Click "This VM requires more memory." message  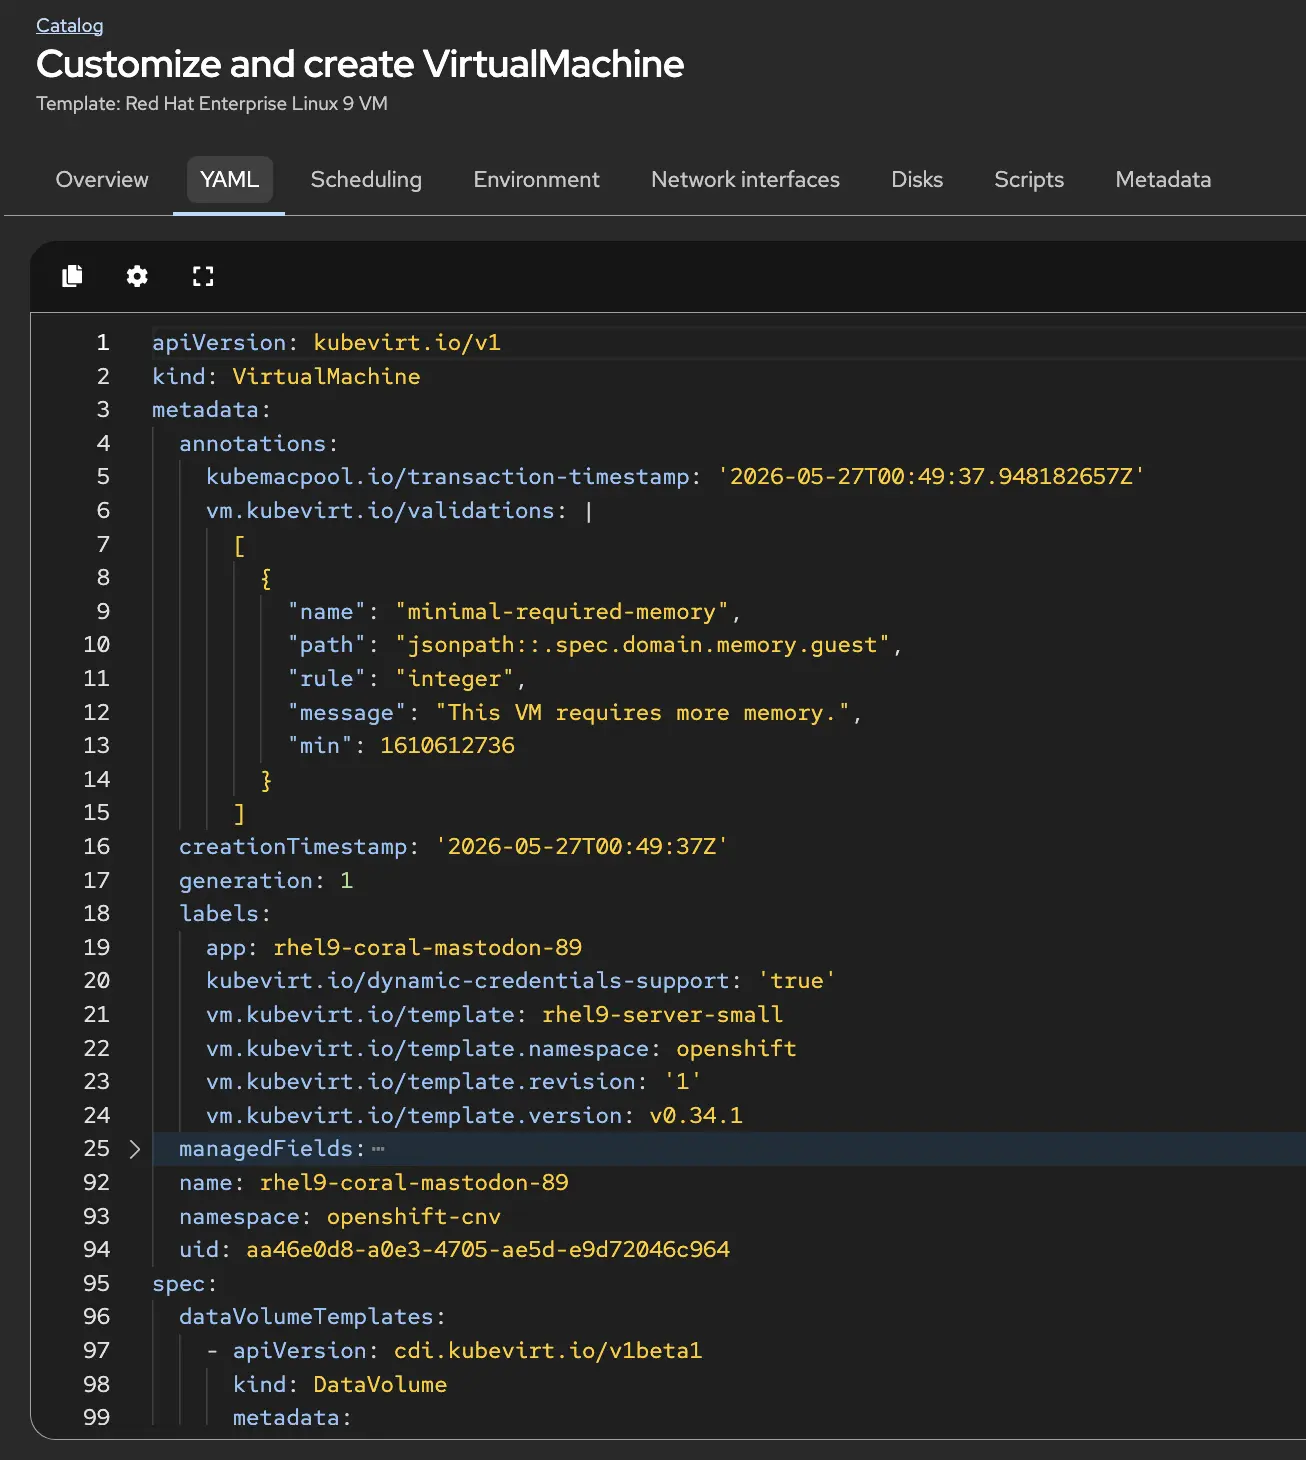[x=642, y=713]
